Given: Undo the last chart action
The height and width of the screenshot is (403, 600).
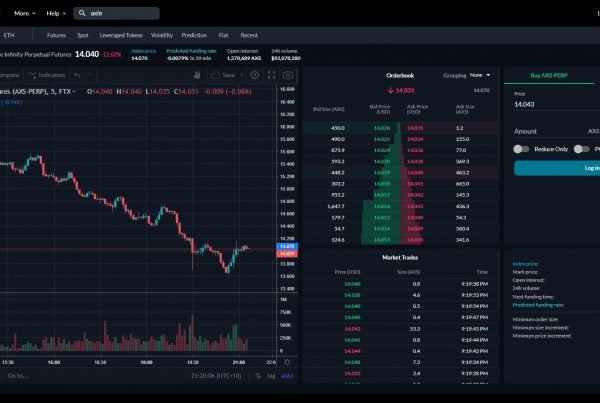Looking at the screenshot, I should (77, 75).
